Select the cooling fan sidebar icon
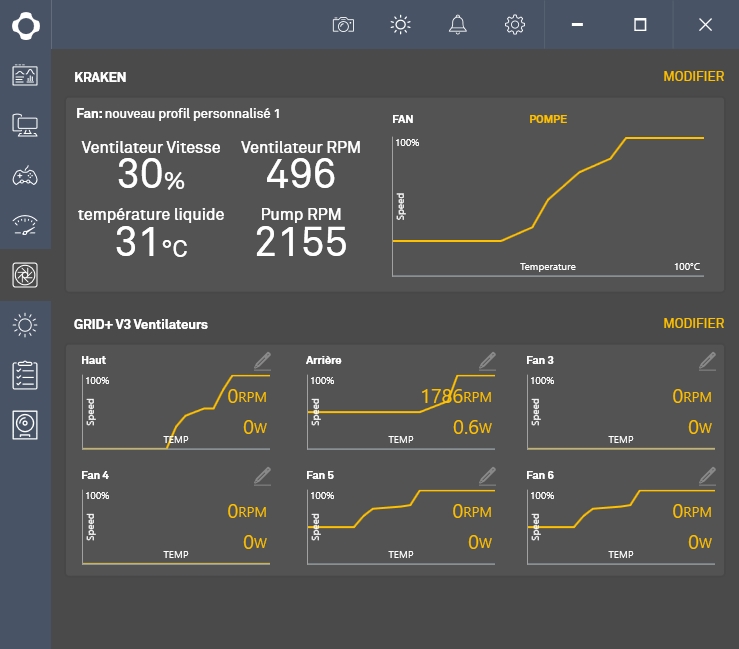 point(25,275)
